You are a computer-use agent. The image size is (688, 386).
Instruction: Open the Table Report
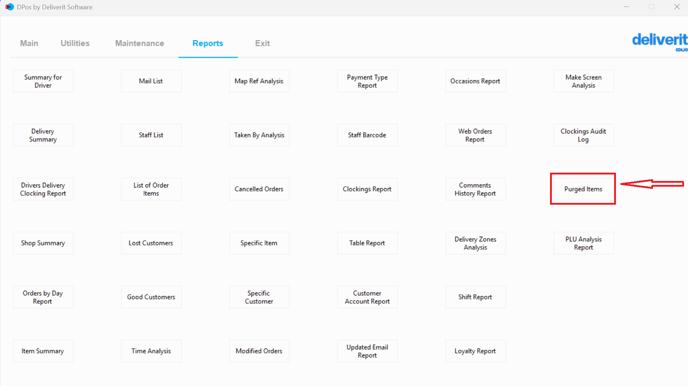tap(367, 243)
